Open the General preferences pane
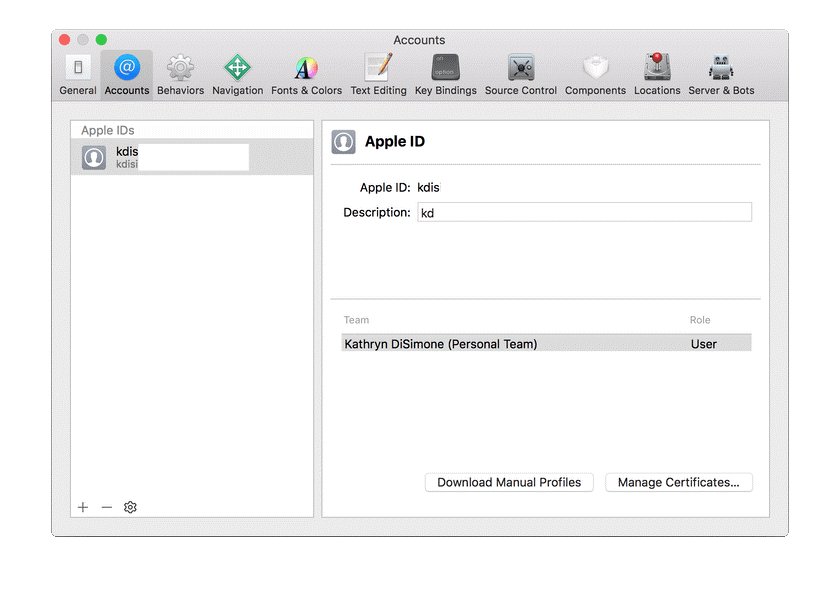Image resolution: width=840 pixels, height=609 pixels. point(78,76)
